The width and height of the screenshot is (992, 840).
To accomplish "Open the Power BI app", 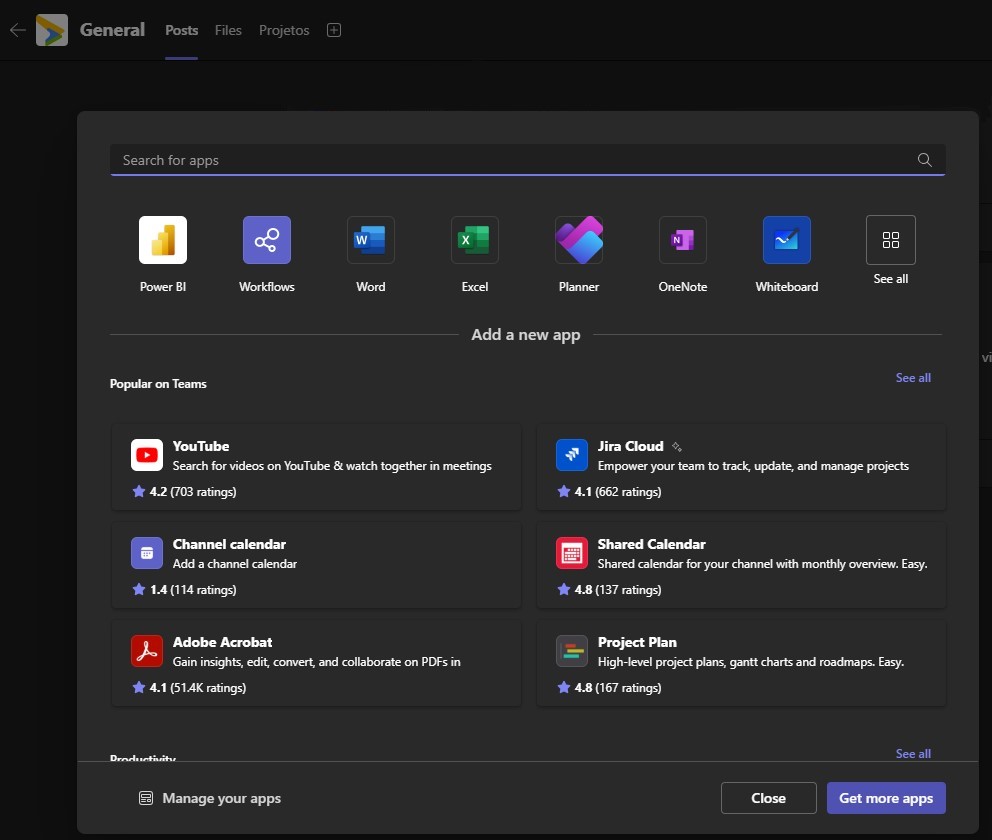I will [162, 240].
